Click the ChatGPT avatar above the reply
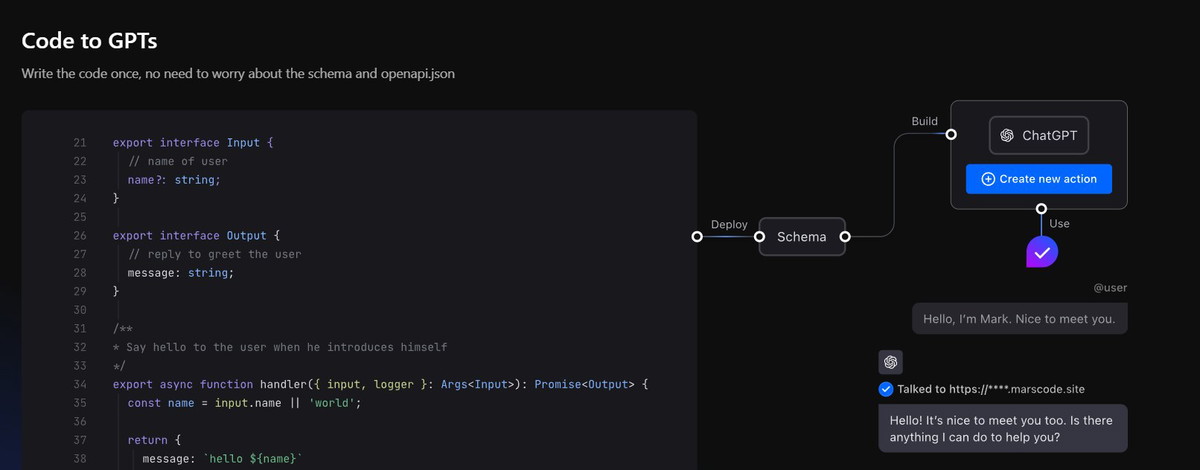The height and width of the screenshot is (470, 1200). [x=891, y=362]
